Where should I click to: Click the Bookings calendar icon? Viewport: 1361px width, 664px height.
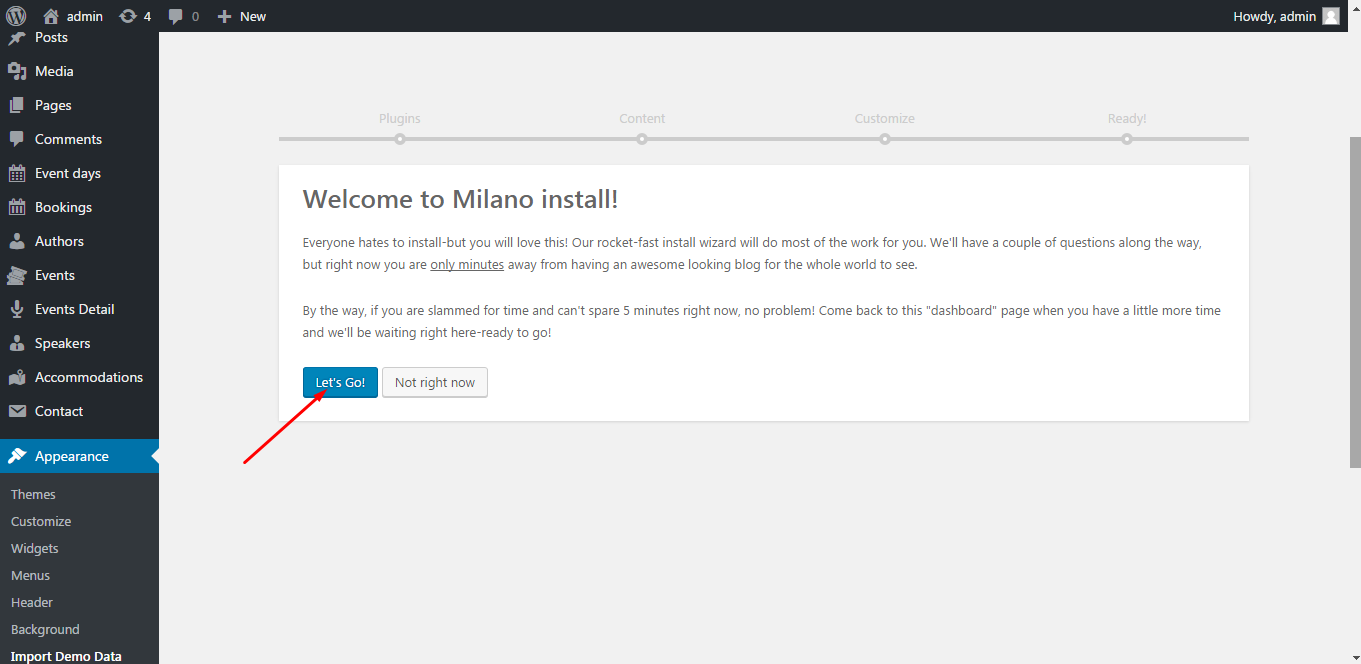(x=17, y=207)
